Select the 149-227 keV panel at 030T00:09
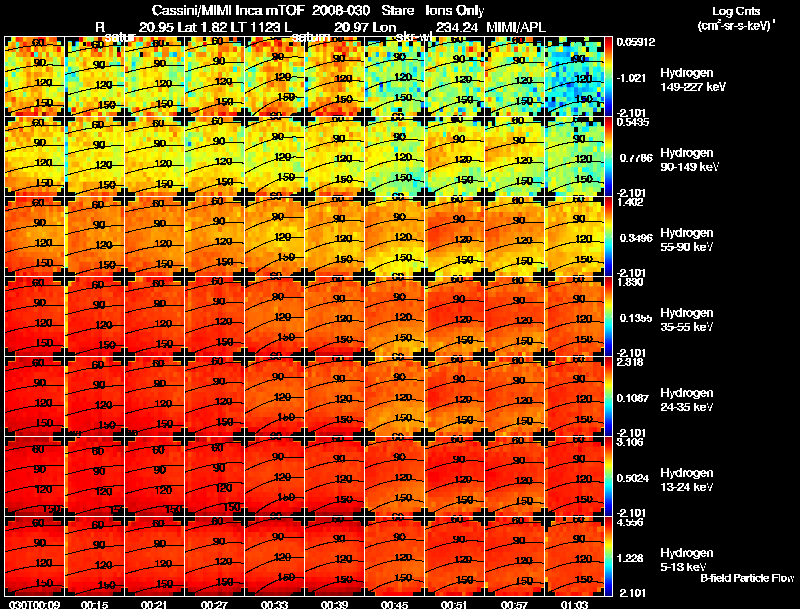 (34, 77)
